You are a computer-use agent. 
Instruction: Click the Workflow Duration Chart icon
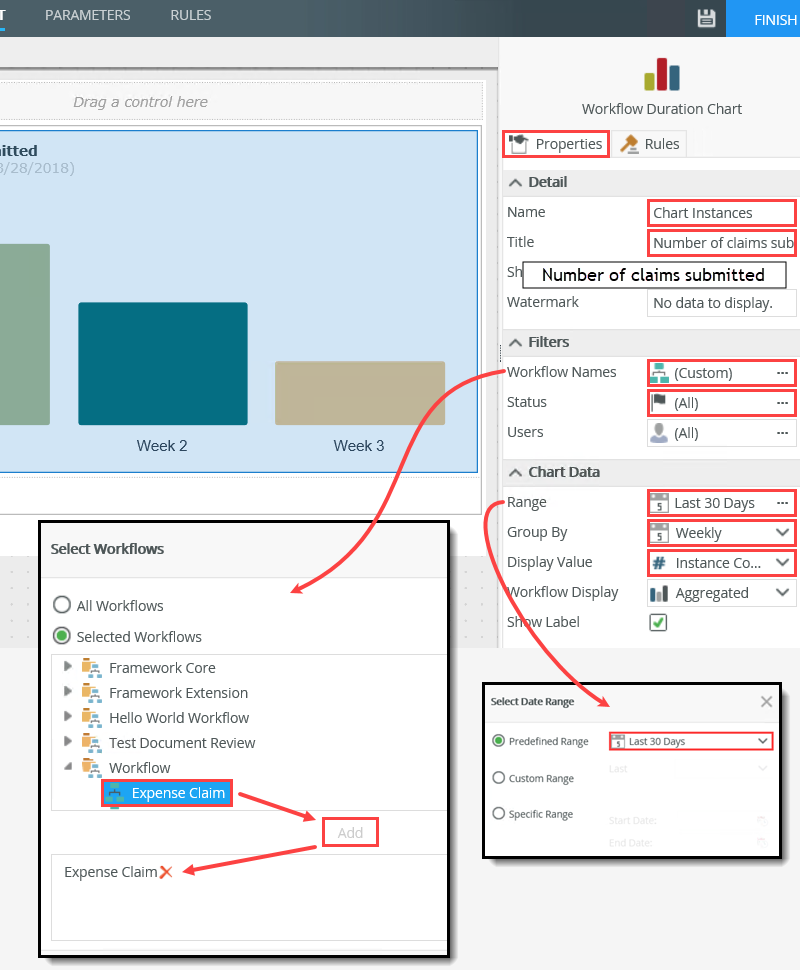661,74
